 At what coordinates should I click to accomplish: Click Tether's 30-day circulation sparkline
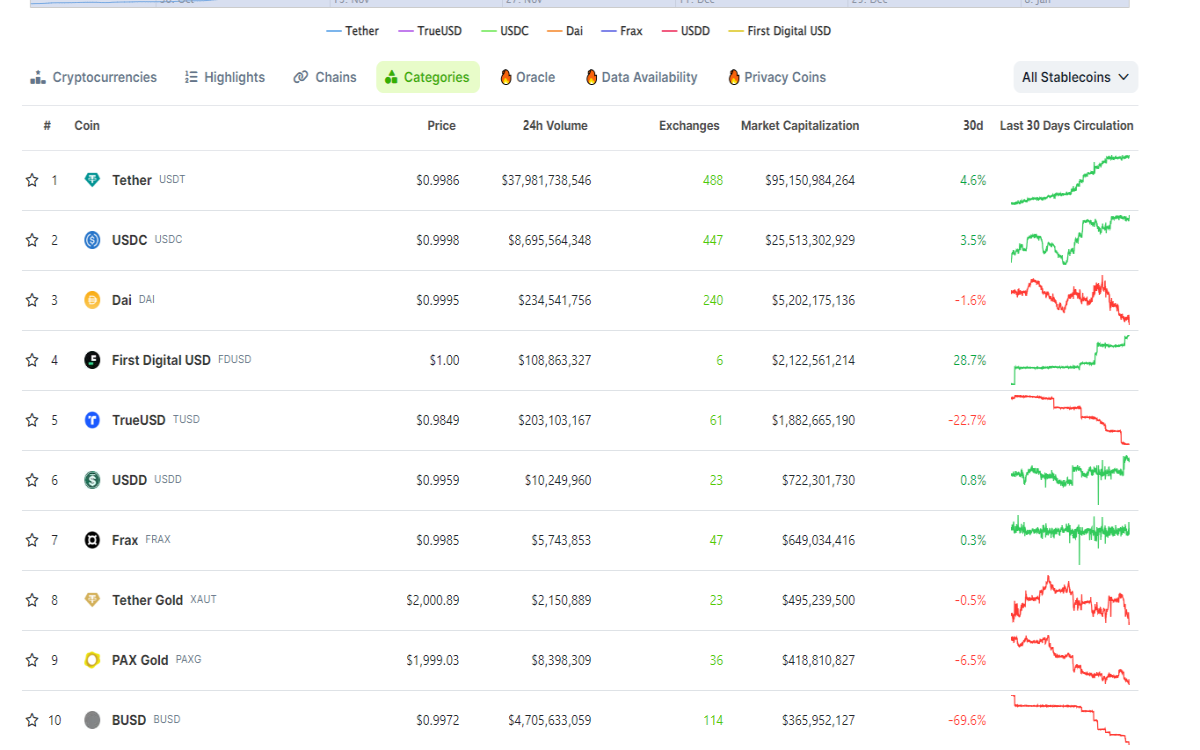[1070, 180]
